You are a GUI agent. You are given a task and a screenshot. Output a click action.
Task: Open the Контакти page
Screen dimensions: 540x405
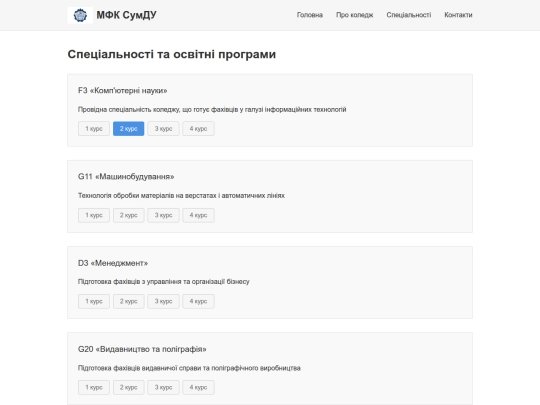tap(458, 15)
